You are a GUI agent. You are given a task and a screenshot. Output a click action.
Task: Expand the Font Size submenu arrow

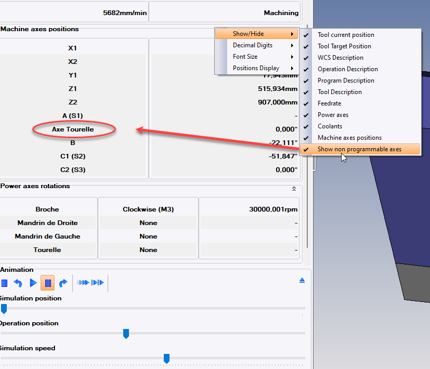(x=292, y=57)
